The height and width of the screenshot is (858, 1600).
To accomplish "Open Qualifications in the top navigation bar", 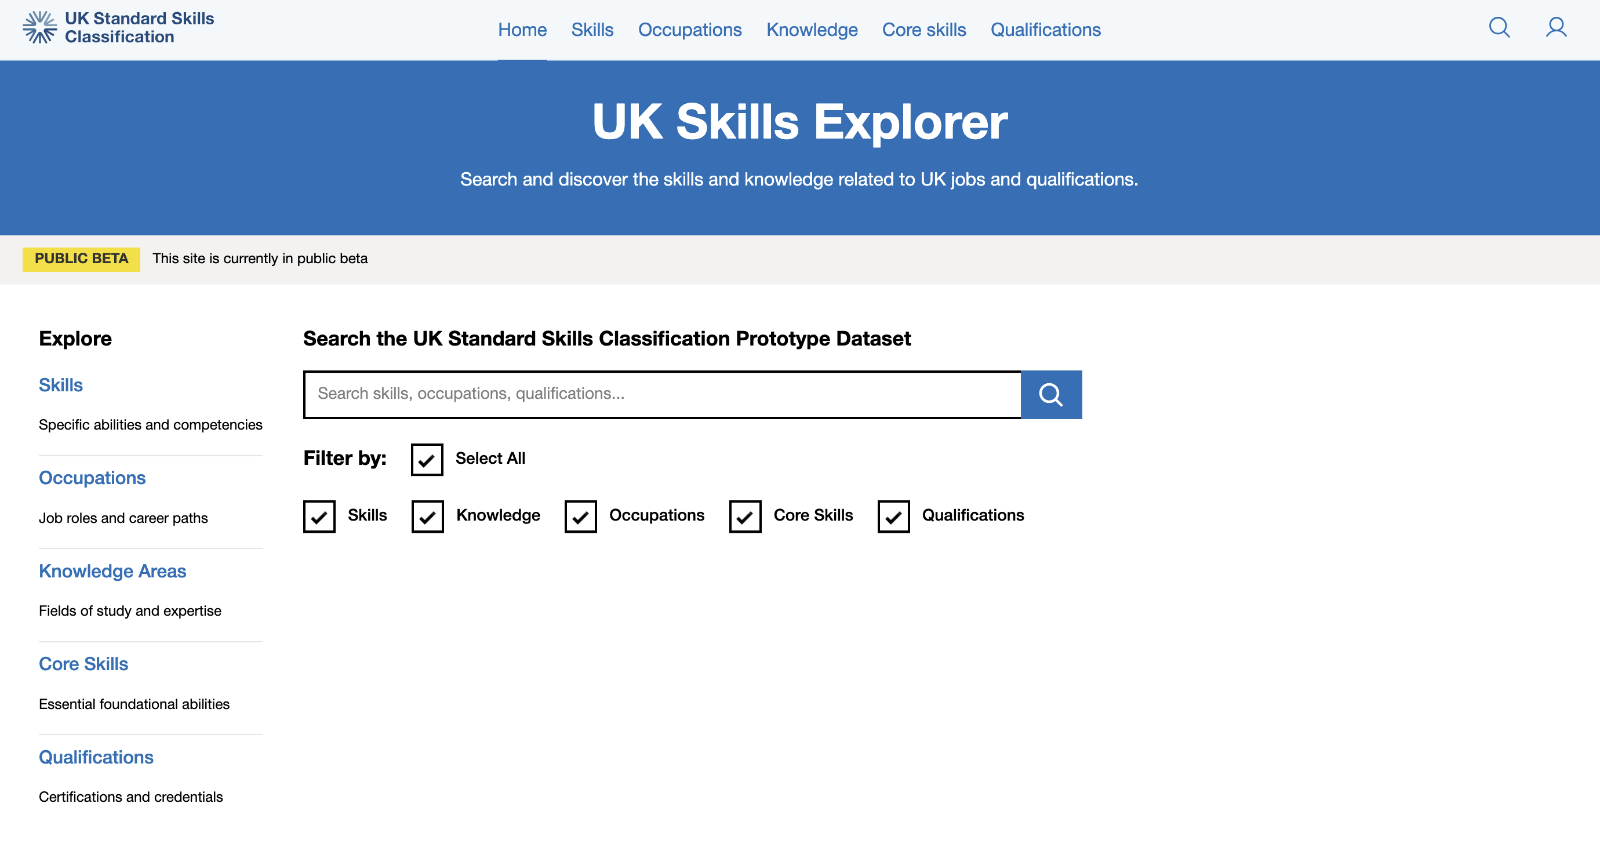I will [x=1045, y=30].
